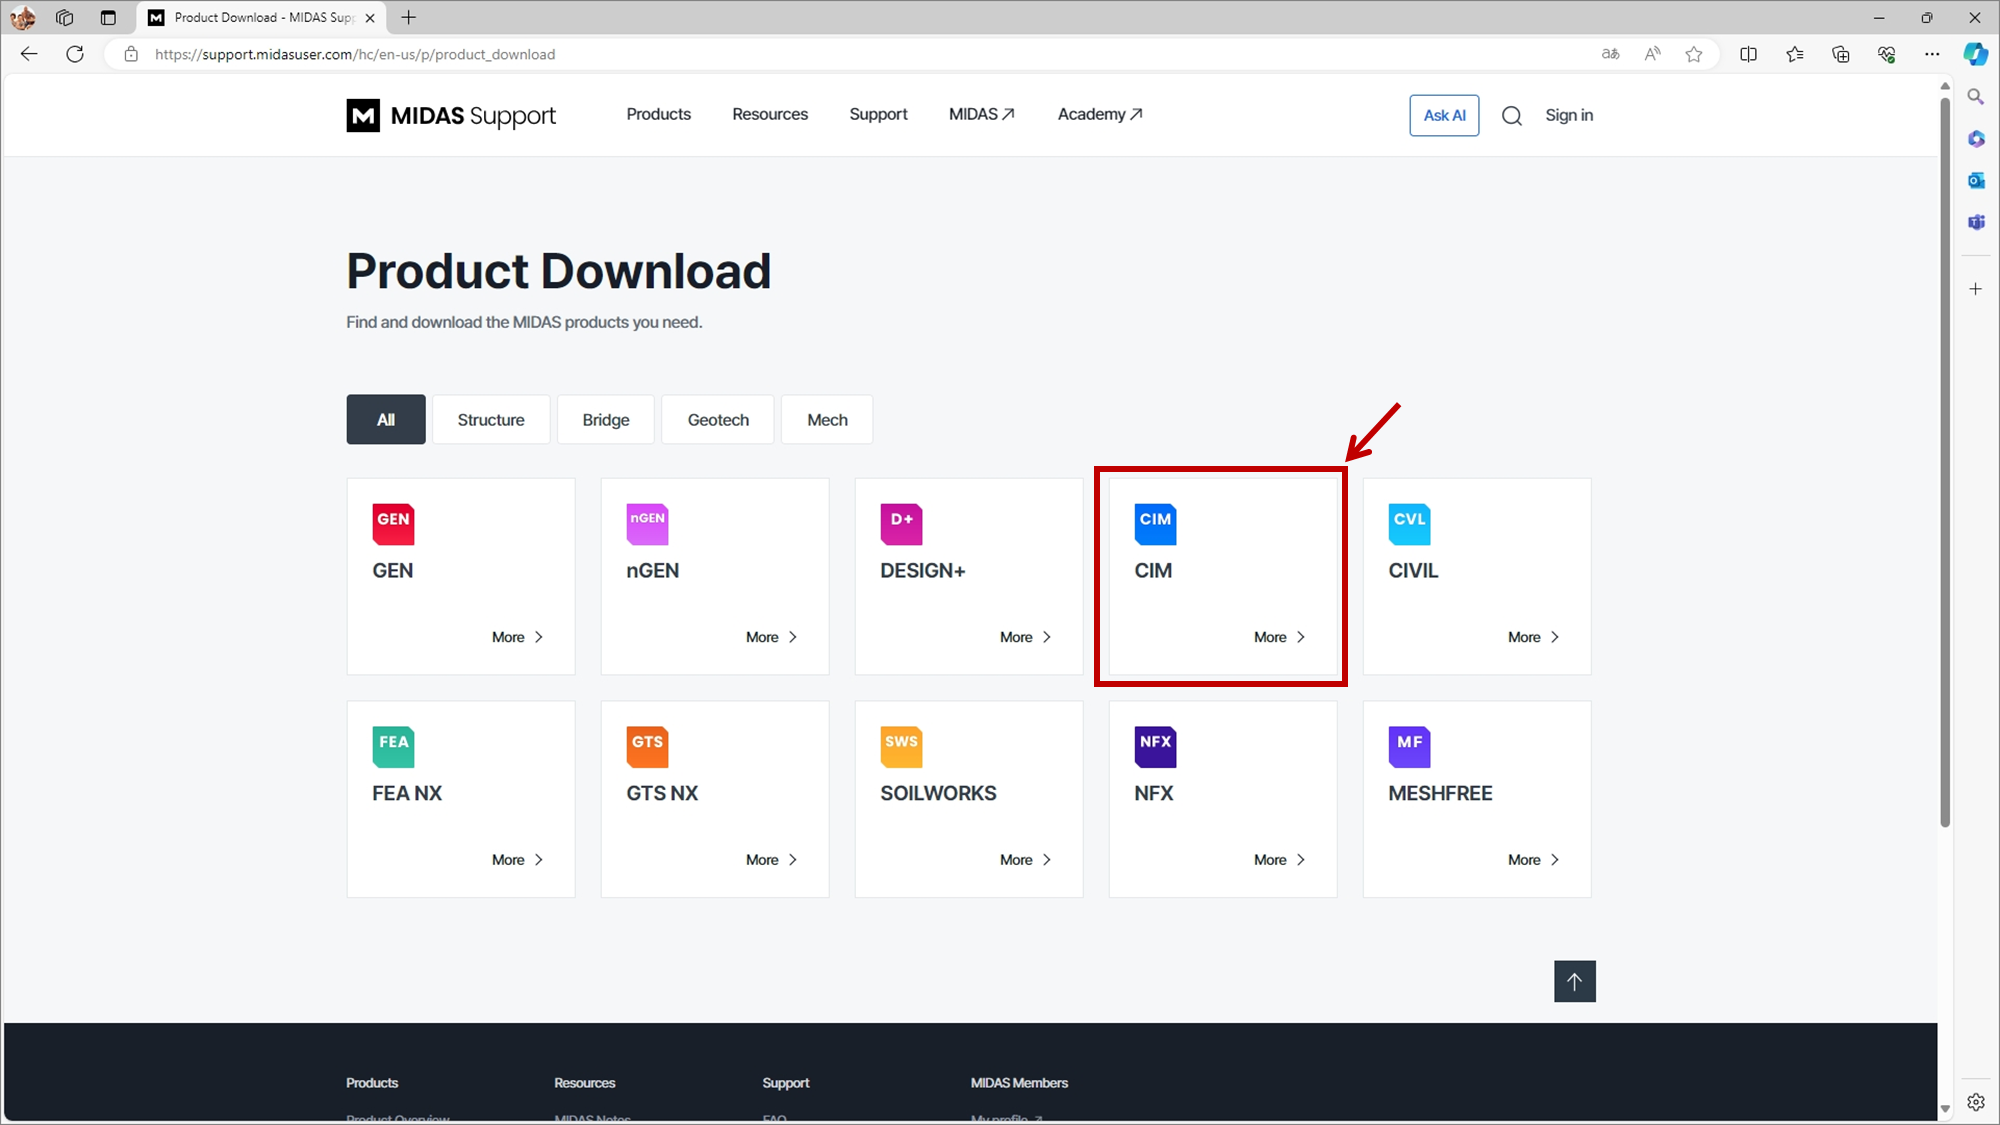Click the GTS NX product icon
The image size is (2000, 1125).
click(x=647, y=747)
